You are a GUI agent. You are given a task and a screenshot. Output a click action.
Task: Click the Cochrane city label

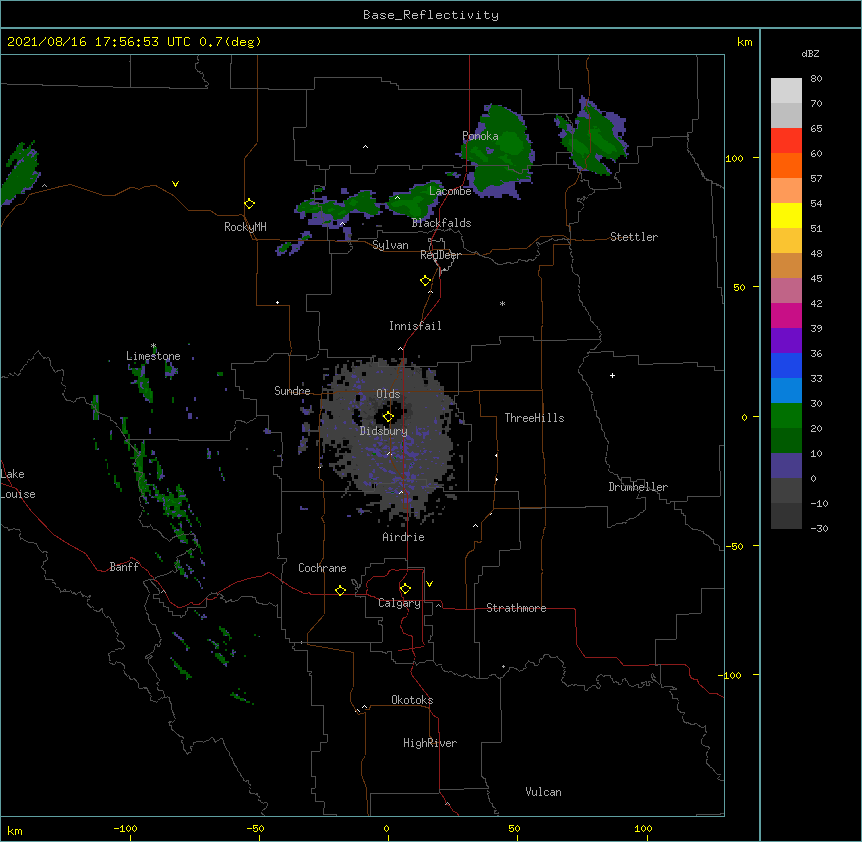(x=322, y=568)
